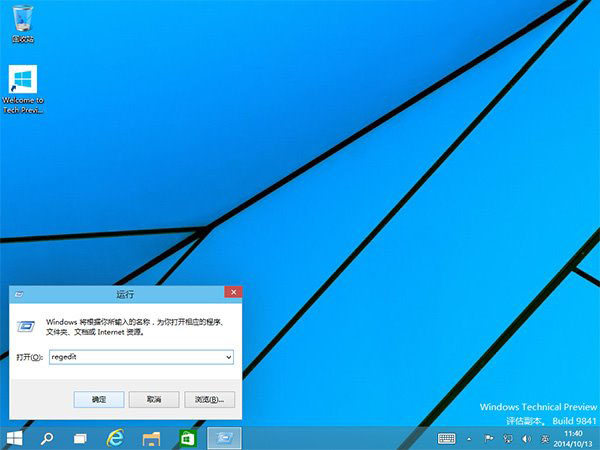Screen dimensions: 600x450
Task: Open File Explorer folder icon
Action: 152,438
